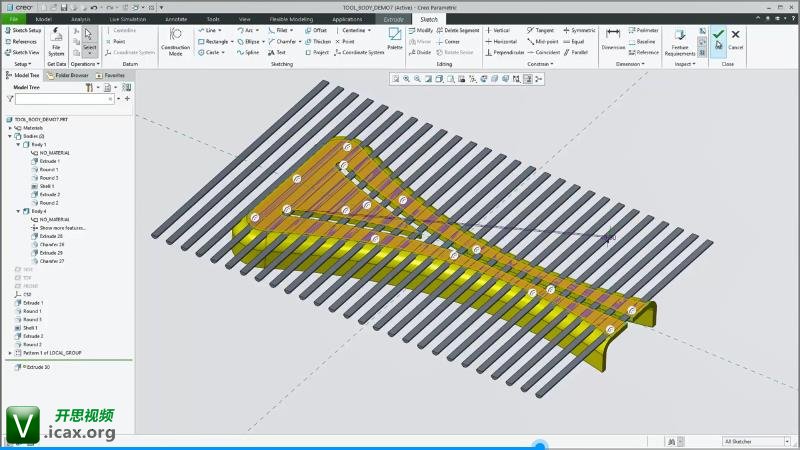This screenshot has height=450, width=800.
Task: Click the model tree search input field
Action: tap(65, 99)
